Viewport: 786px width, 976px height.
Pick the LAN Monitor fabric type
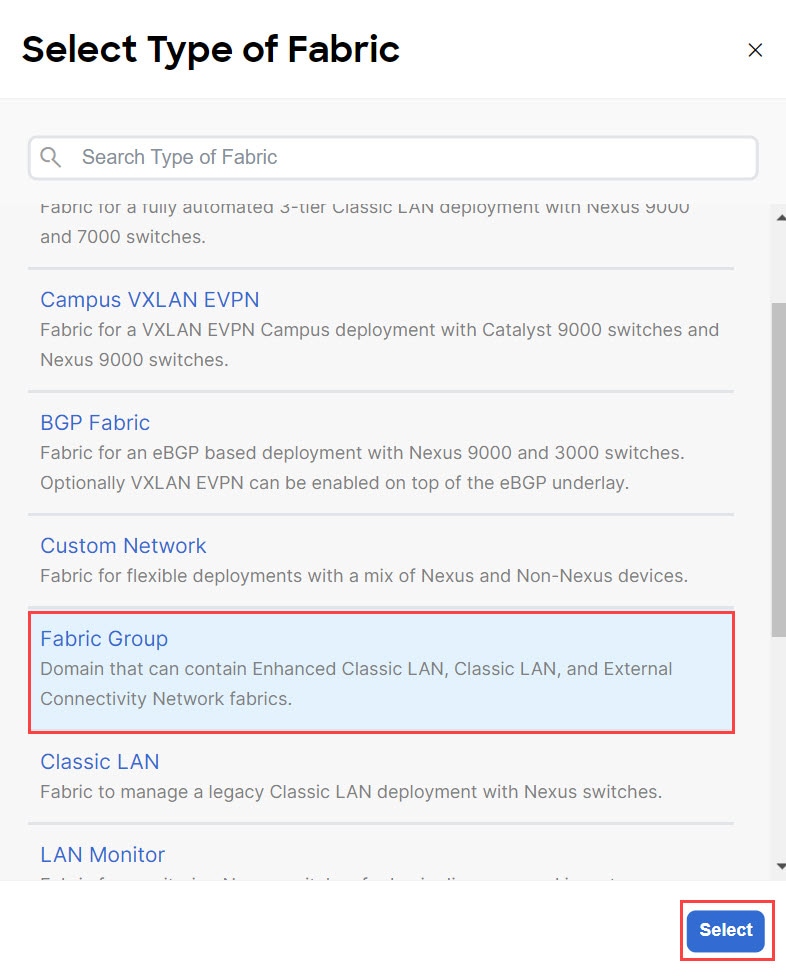point(102,855)
